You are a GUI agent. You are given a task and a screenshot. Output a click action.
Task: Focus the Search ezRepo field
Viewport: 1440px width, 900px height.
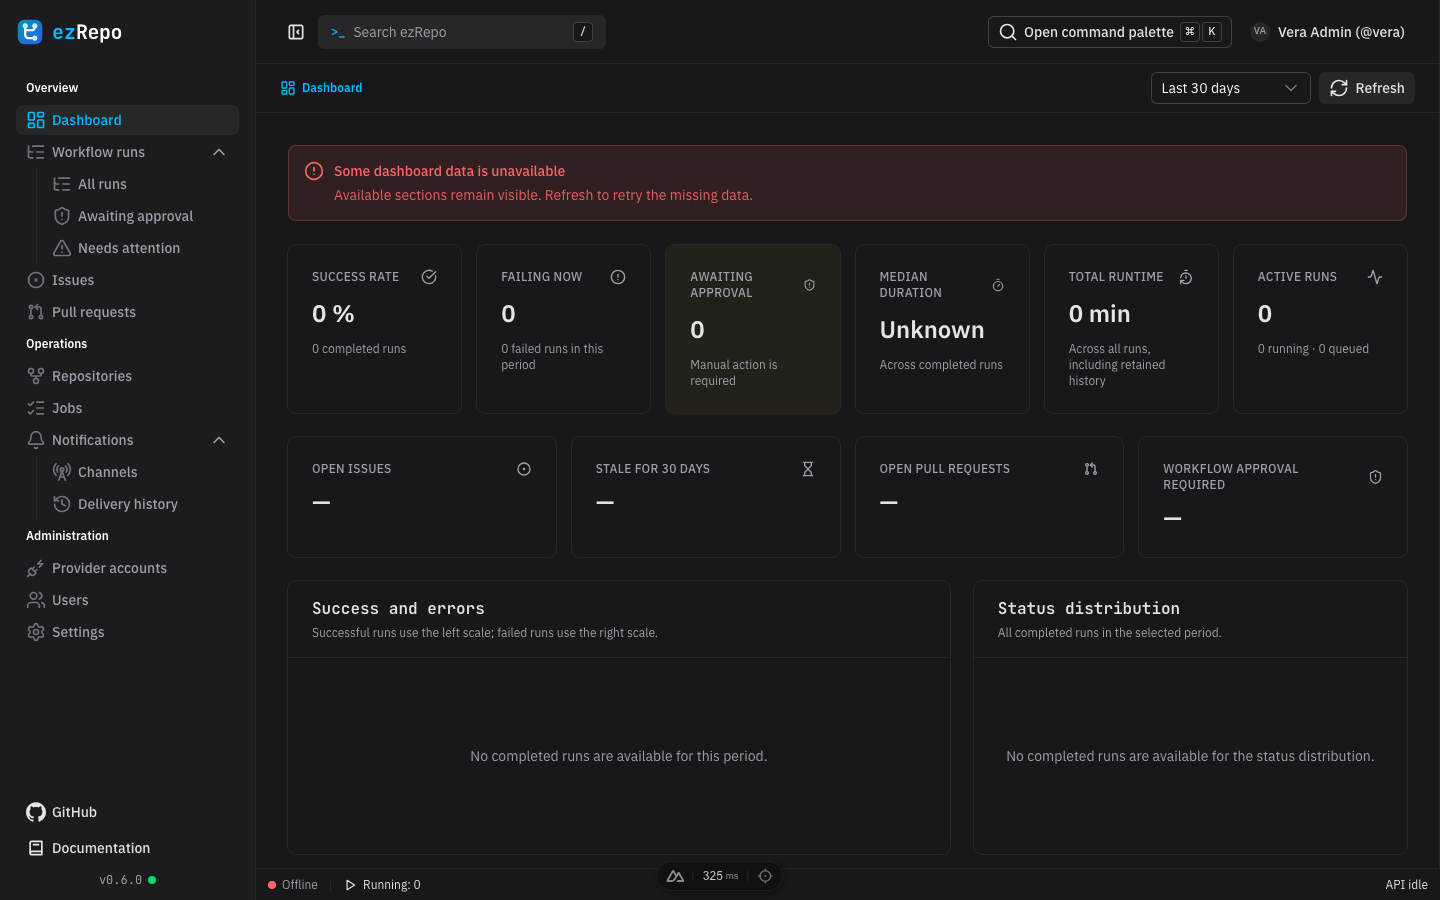(462, 32)
